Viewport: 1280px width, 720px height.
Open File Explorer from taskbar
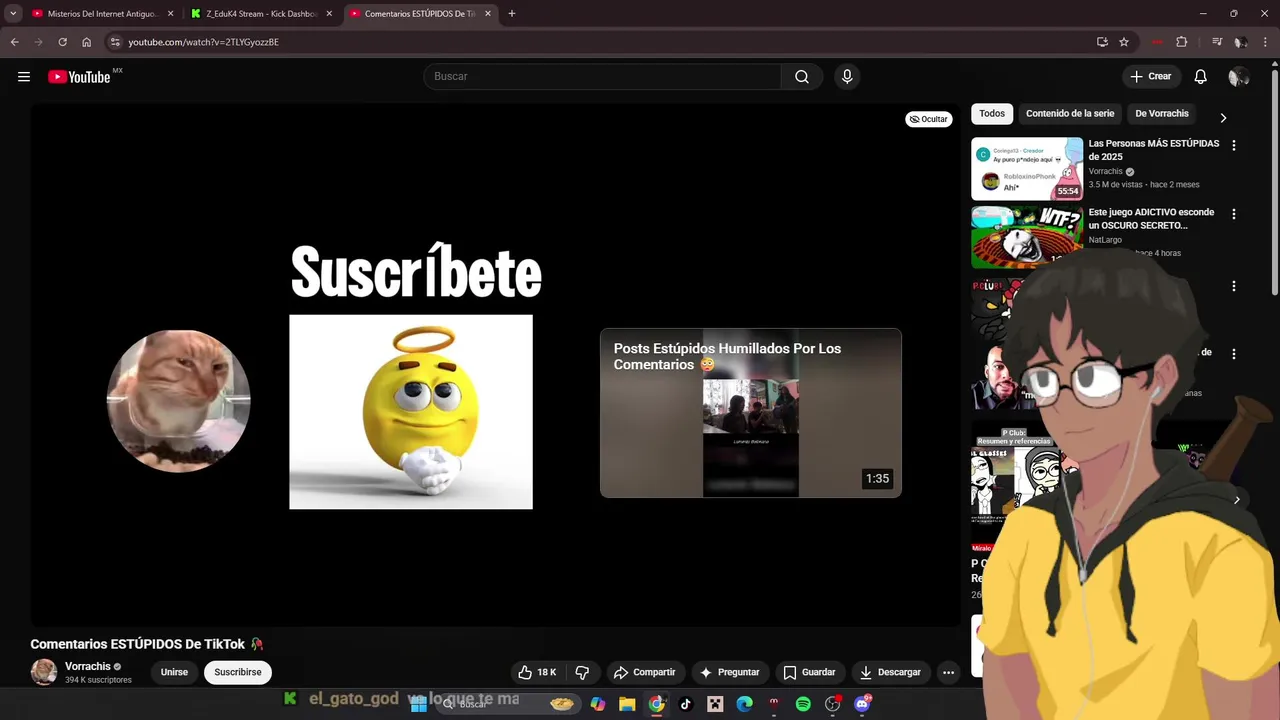pyautogui.click(x=627, y=704)
